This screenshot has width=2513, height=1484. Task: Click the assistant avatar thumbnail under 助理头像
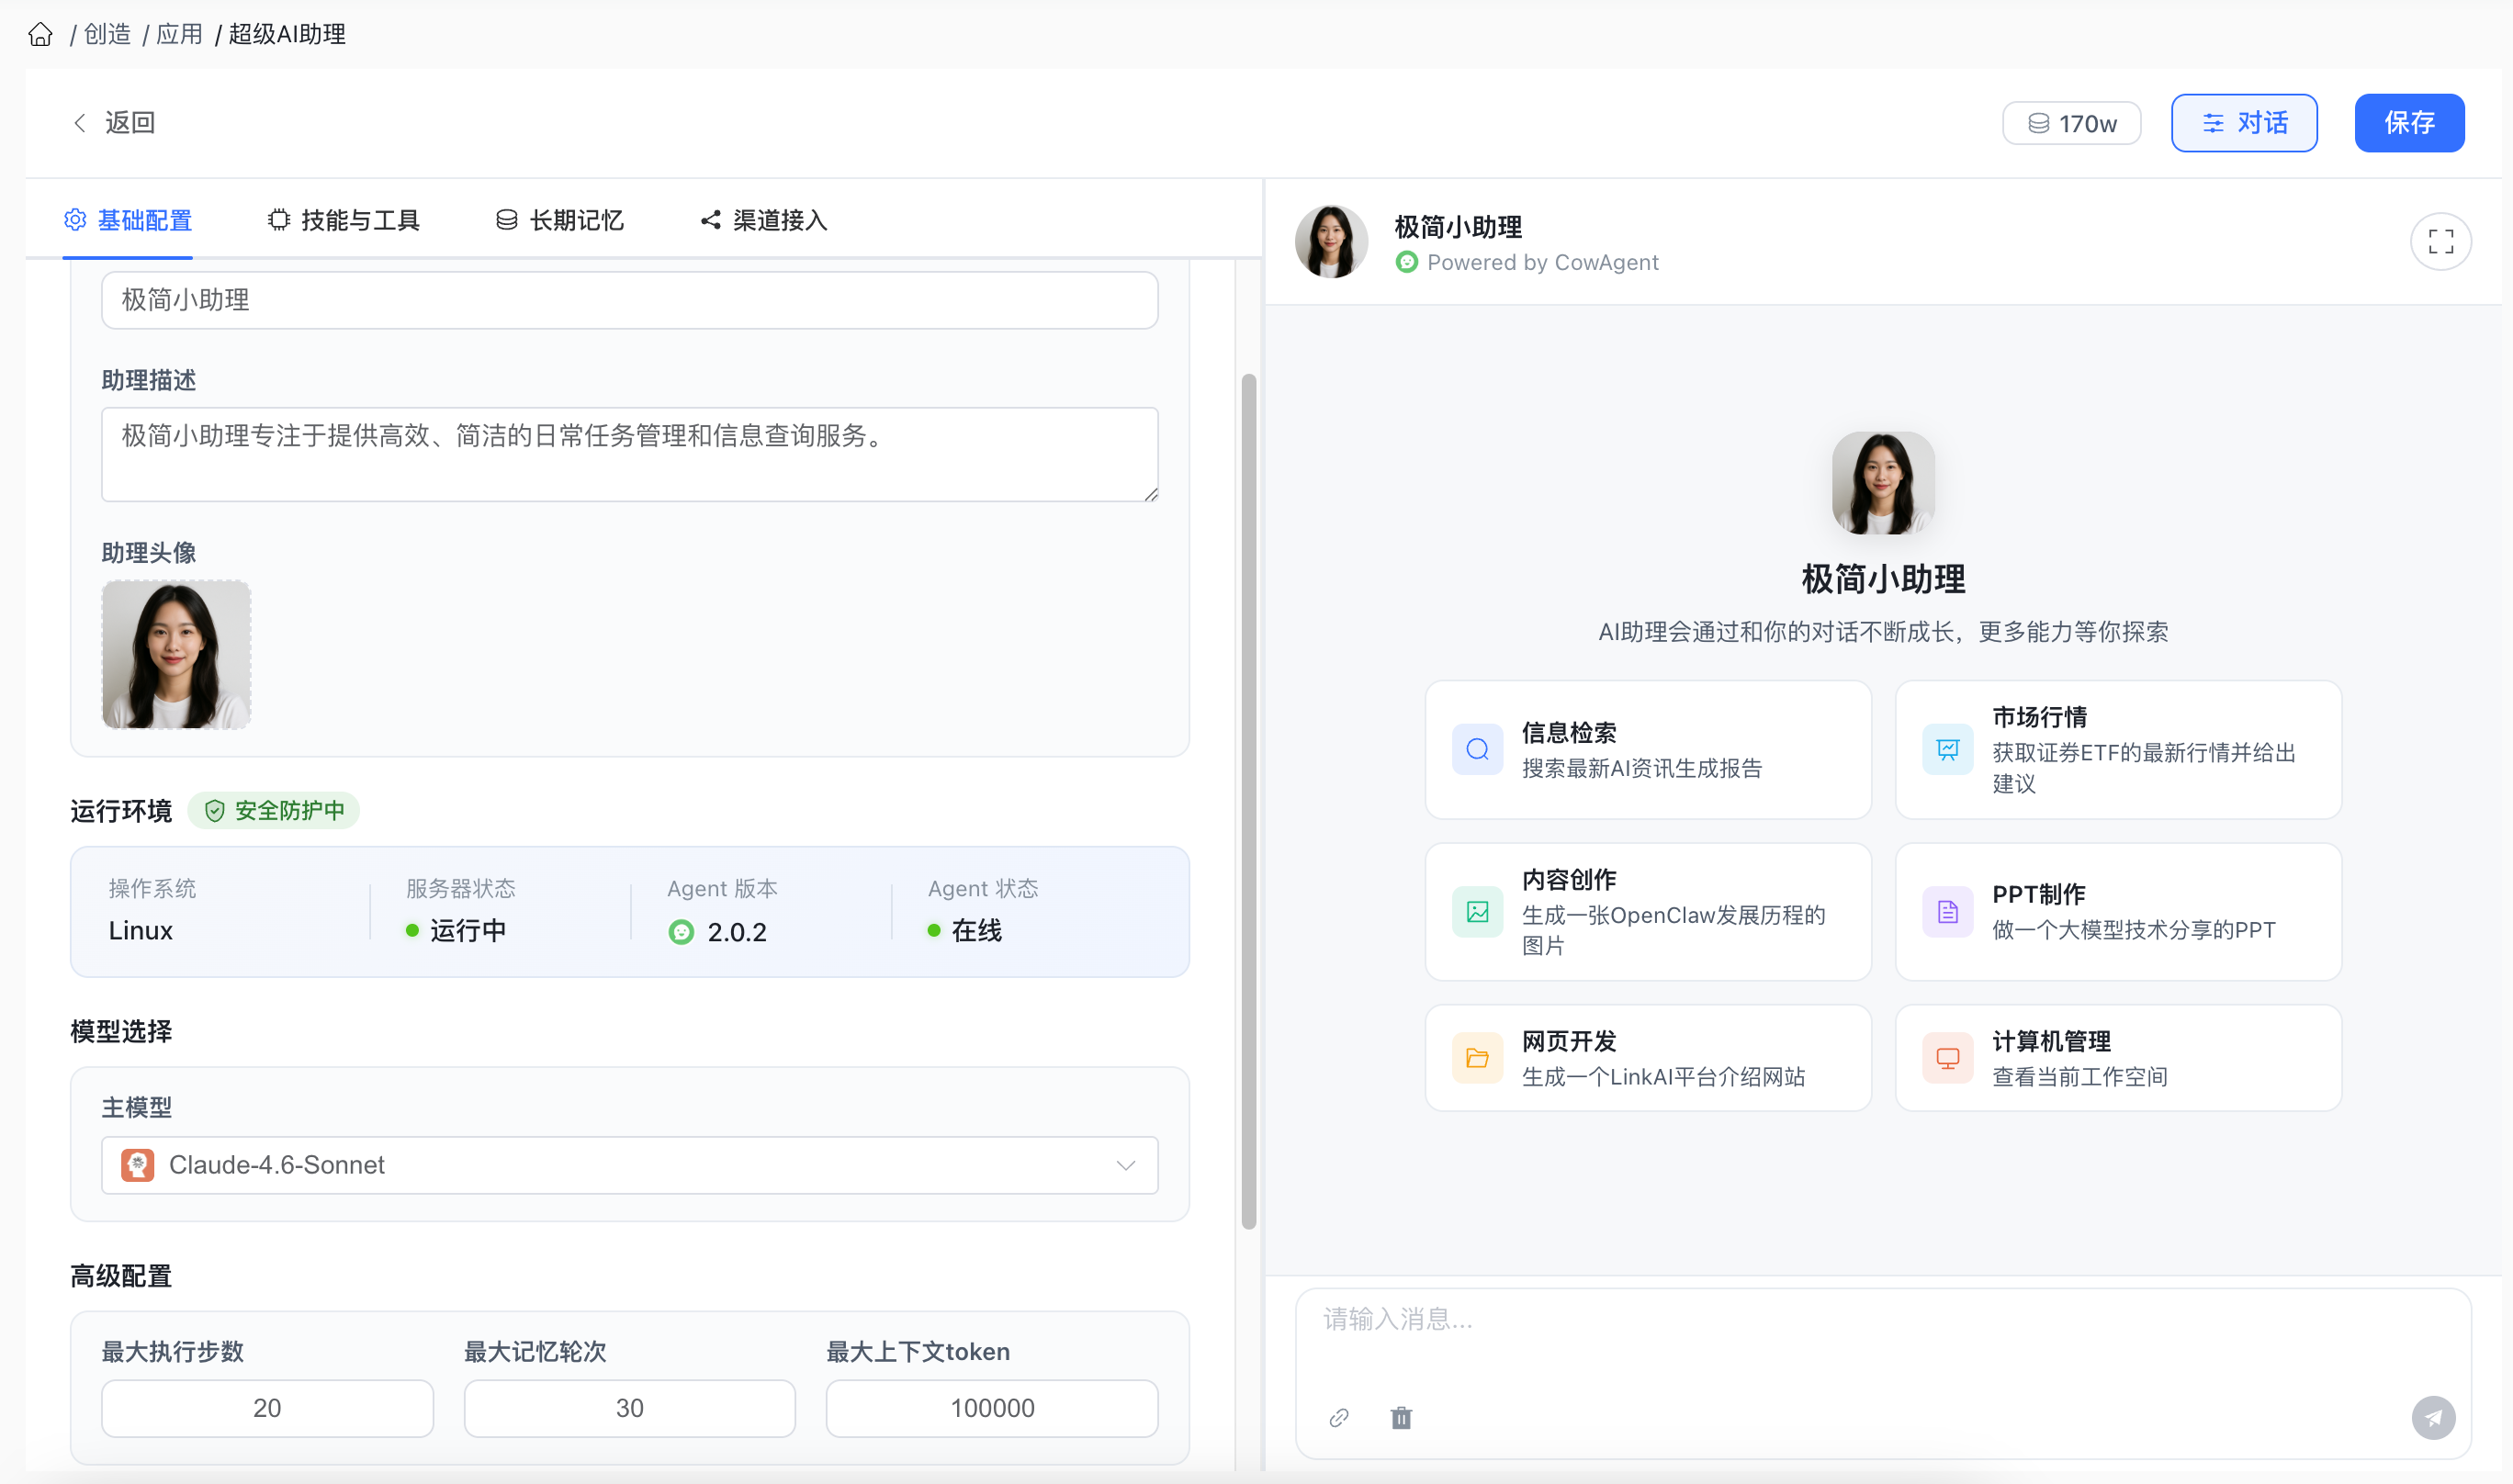point(175,654)
